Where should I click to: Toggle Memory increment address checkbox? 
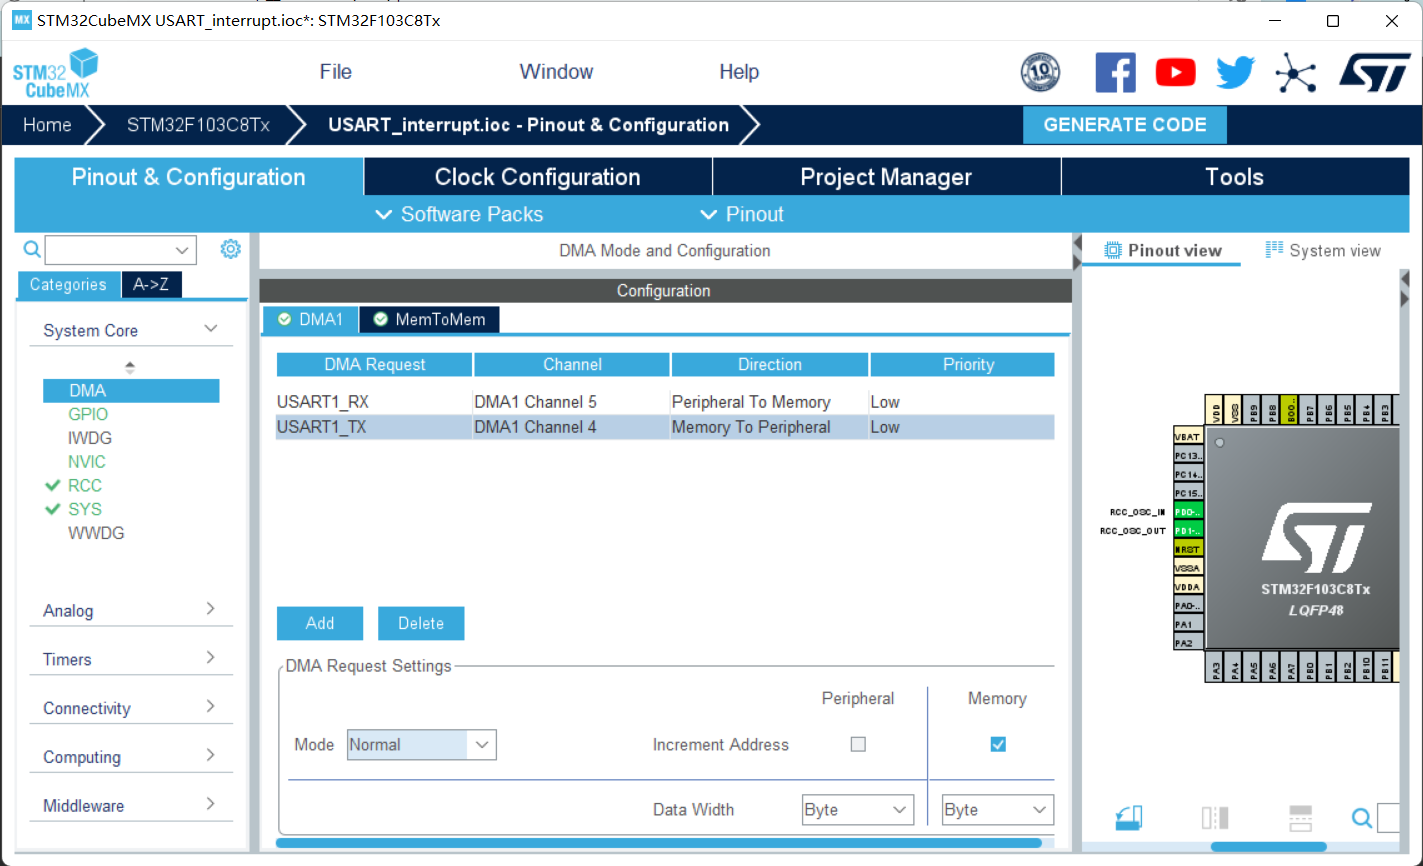(x=998, y=744)
